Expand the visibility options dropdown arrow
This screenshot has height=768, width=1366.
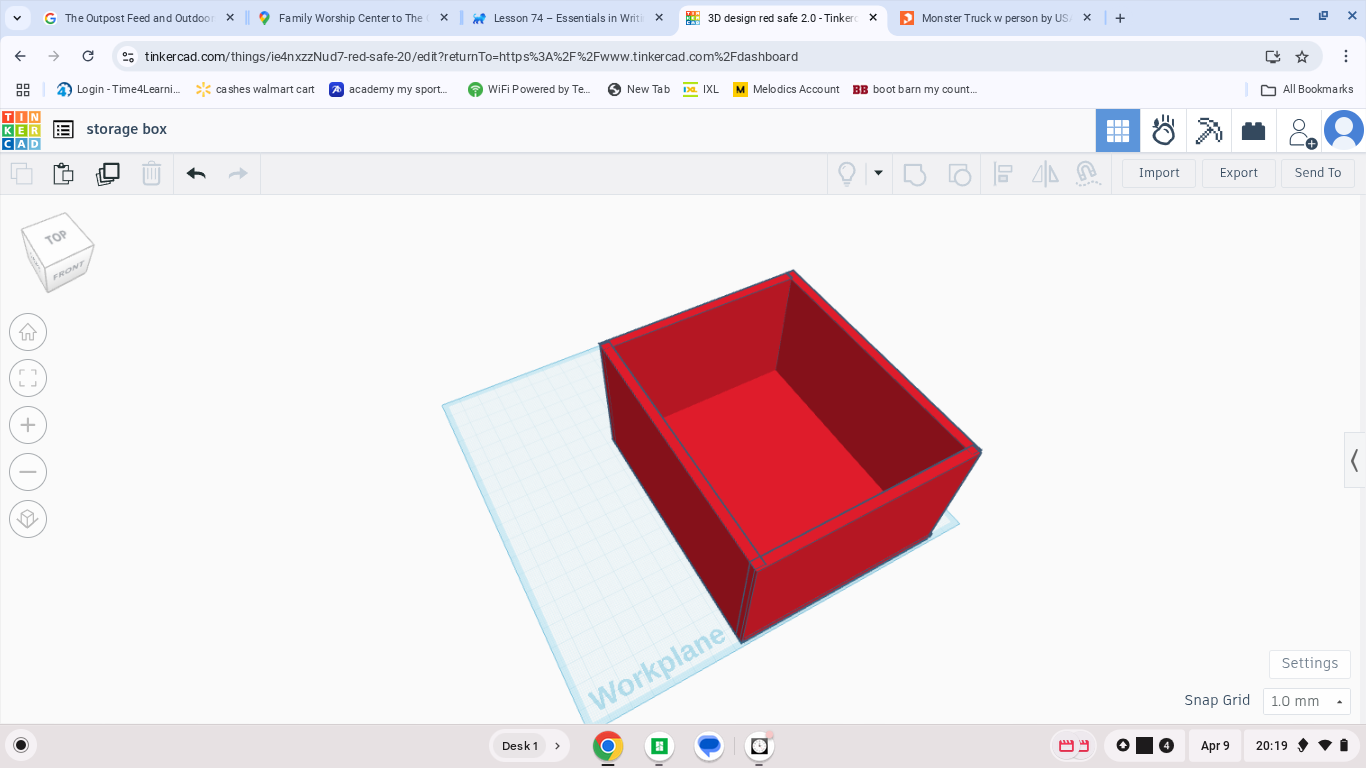(878, 173)
